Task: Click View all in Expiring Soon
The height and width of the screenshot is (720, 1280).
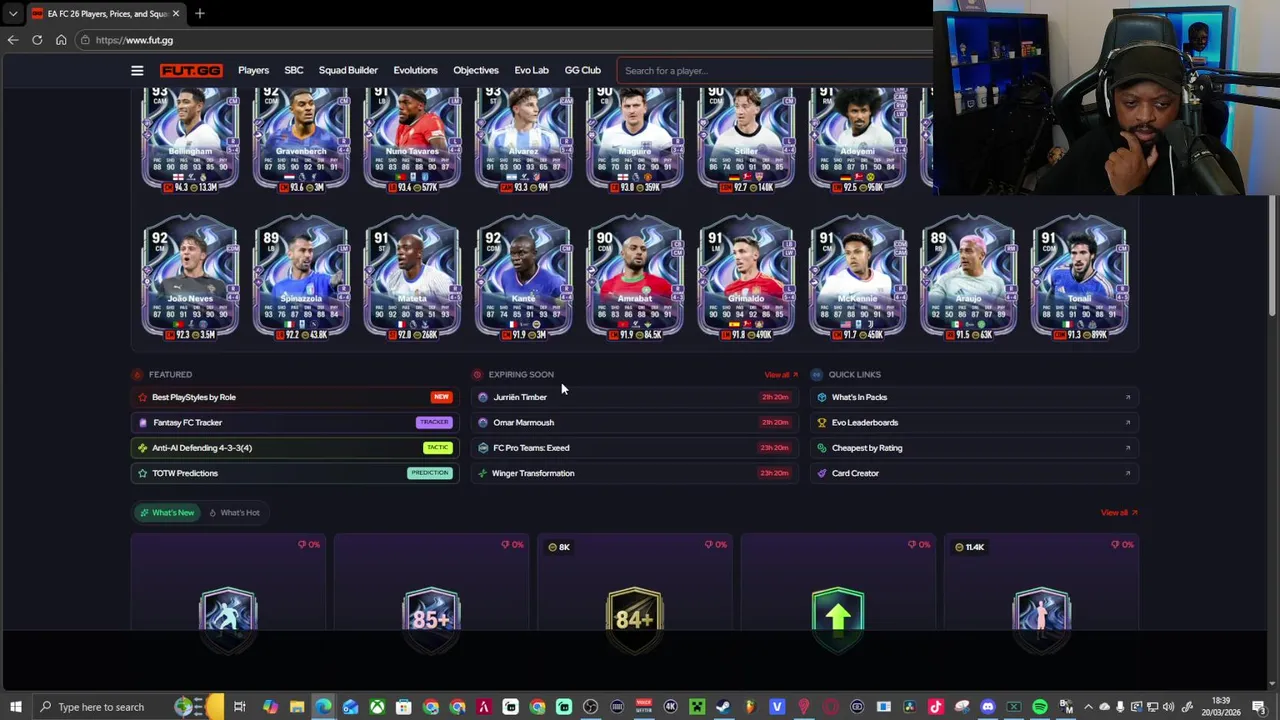Action: tap(781, 375)
